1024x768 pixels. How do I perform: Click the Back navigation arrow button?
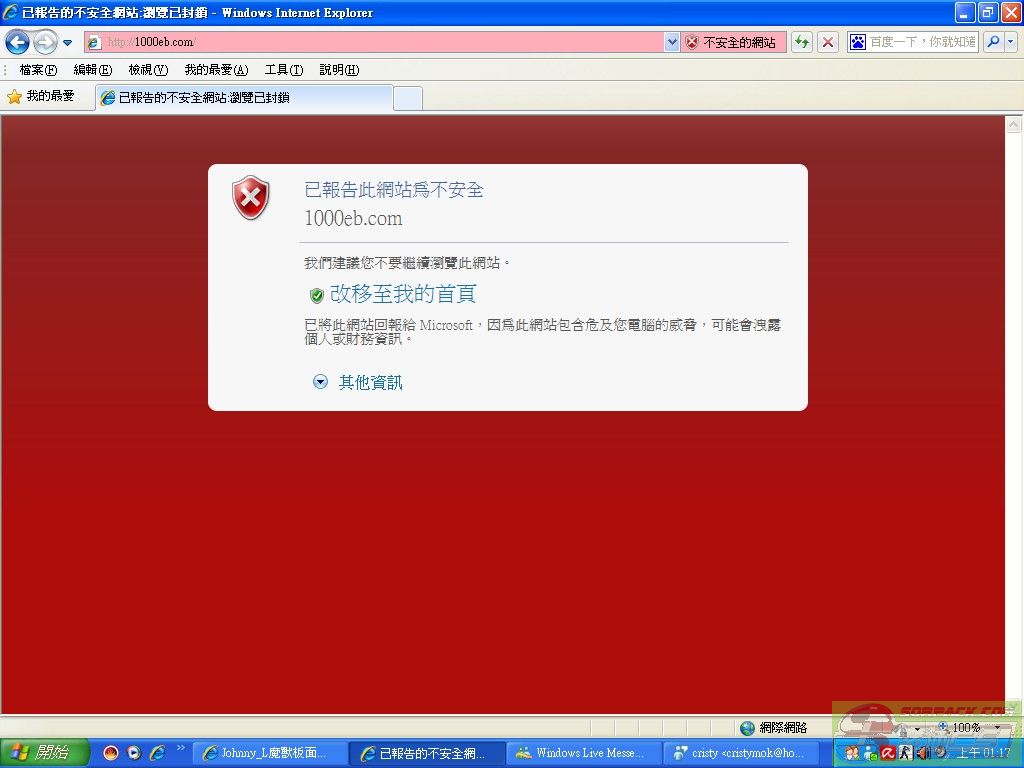coord(17,42)
